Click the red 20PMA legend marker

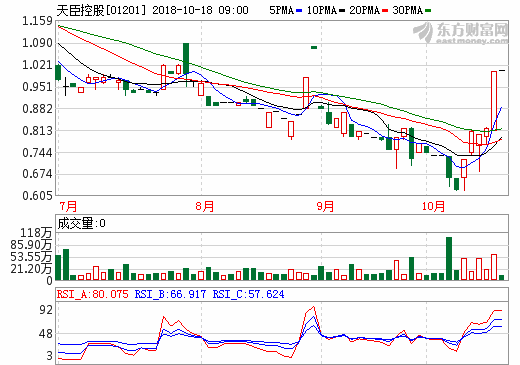pos(385,11)
